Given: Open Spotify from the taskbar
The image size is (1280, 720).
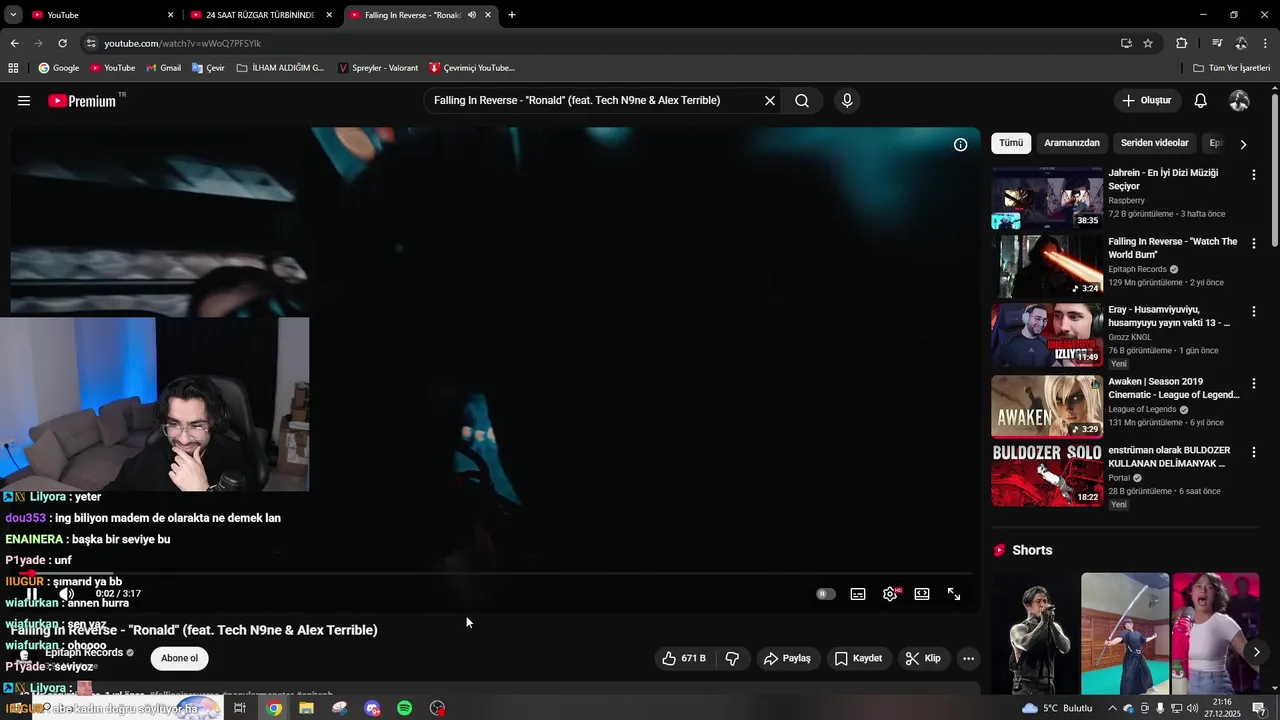Looking at the screenshot, I should coord(405,708).
